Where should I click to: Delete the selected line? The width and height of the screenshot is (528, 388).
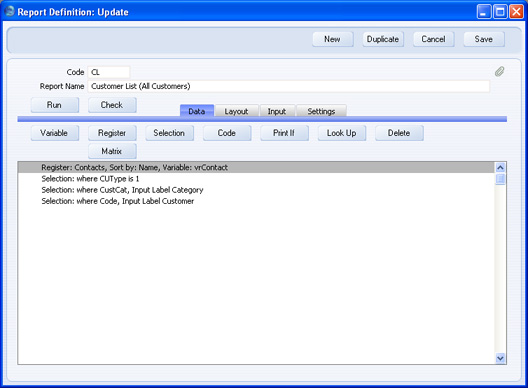coord(399,133)
